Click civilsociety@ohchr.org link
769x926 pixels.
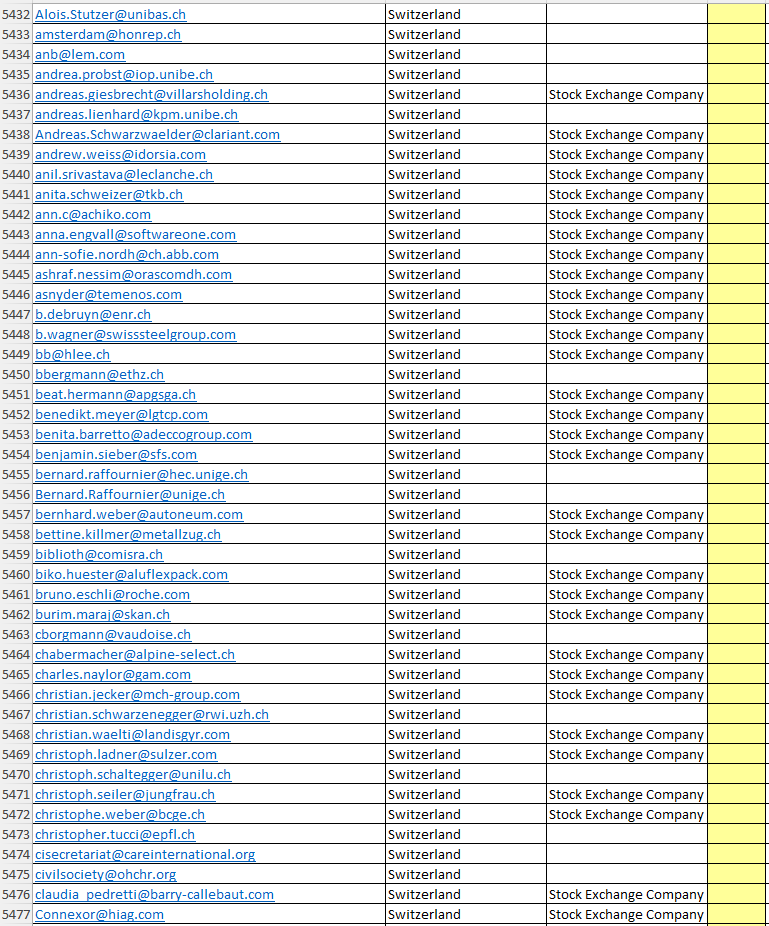(105, 875)
